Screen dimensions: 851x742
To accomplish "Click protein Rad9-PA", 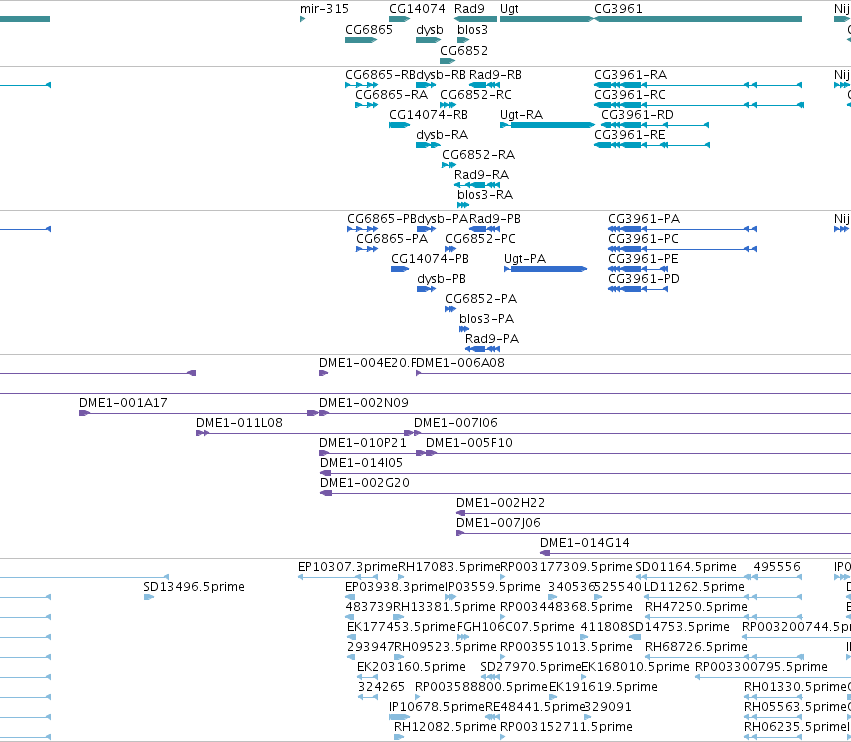I will [482, 349].
